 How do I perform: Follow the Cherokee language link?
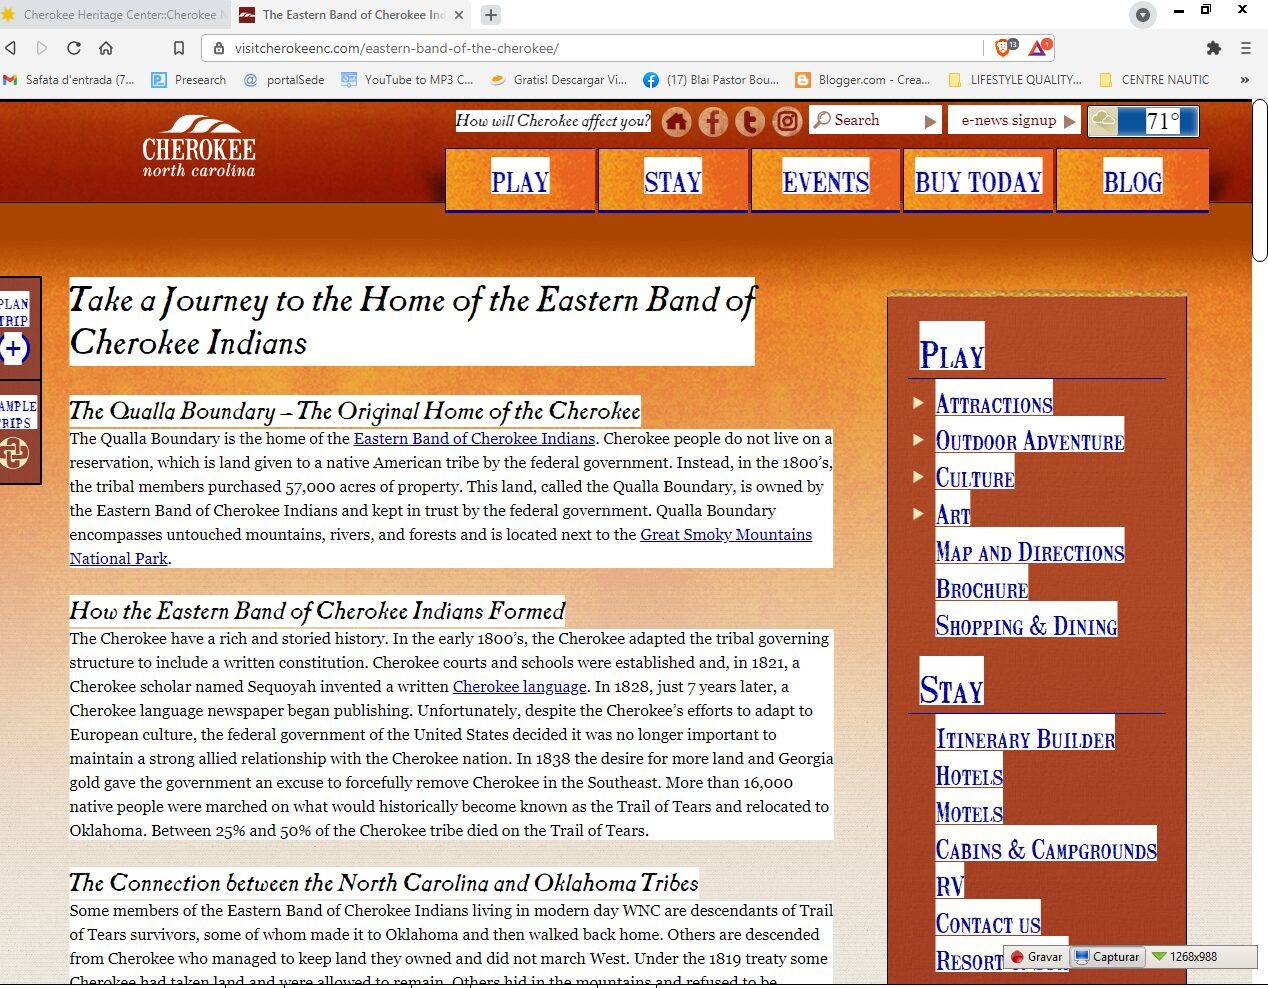click(519, 687)
